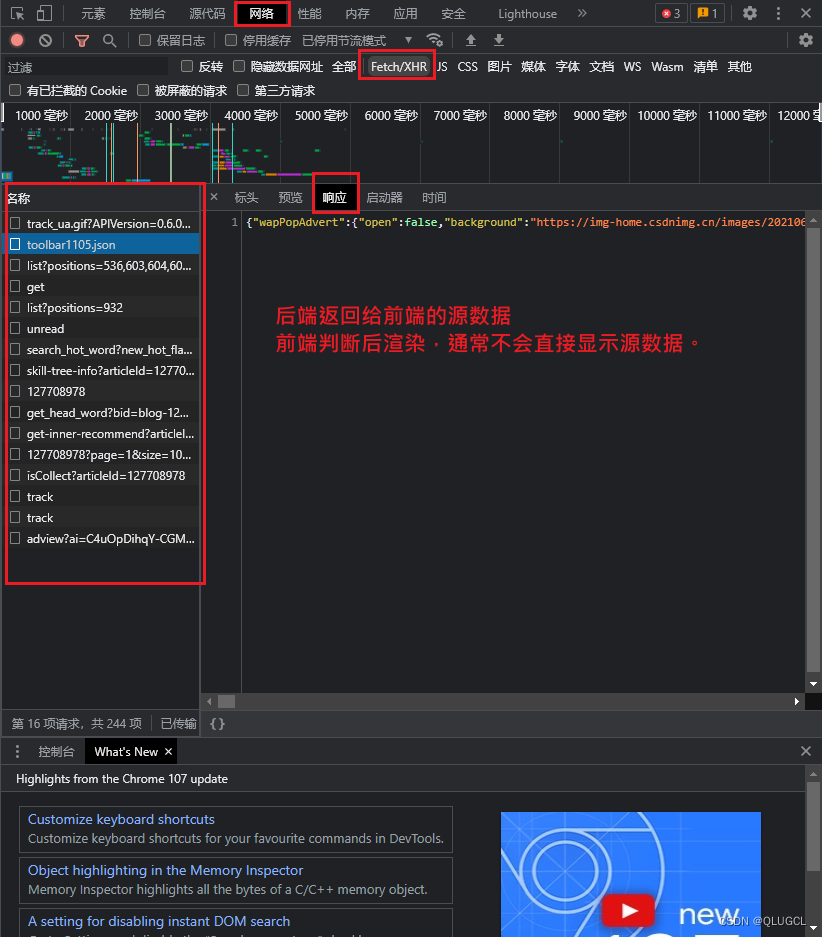Select request adview?ai=C4uOpDihqY-CGM...

102,539
